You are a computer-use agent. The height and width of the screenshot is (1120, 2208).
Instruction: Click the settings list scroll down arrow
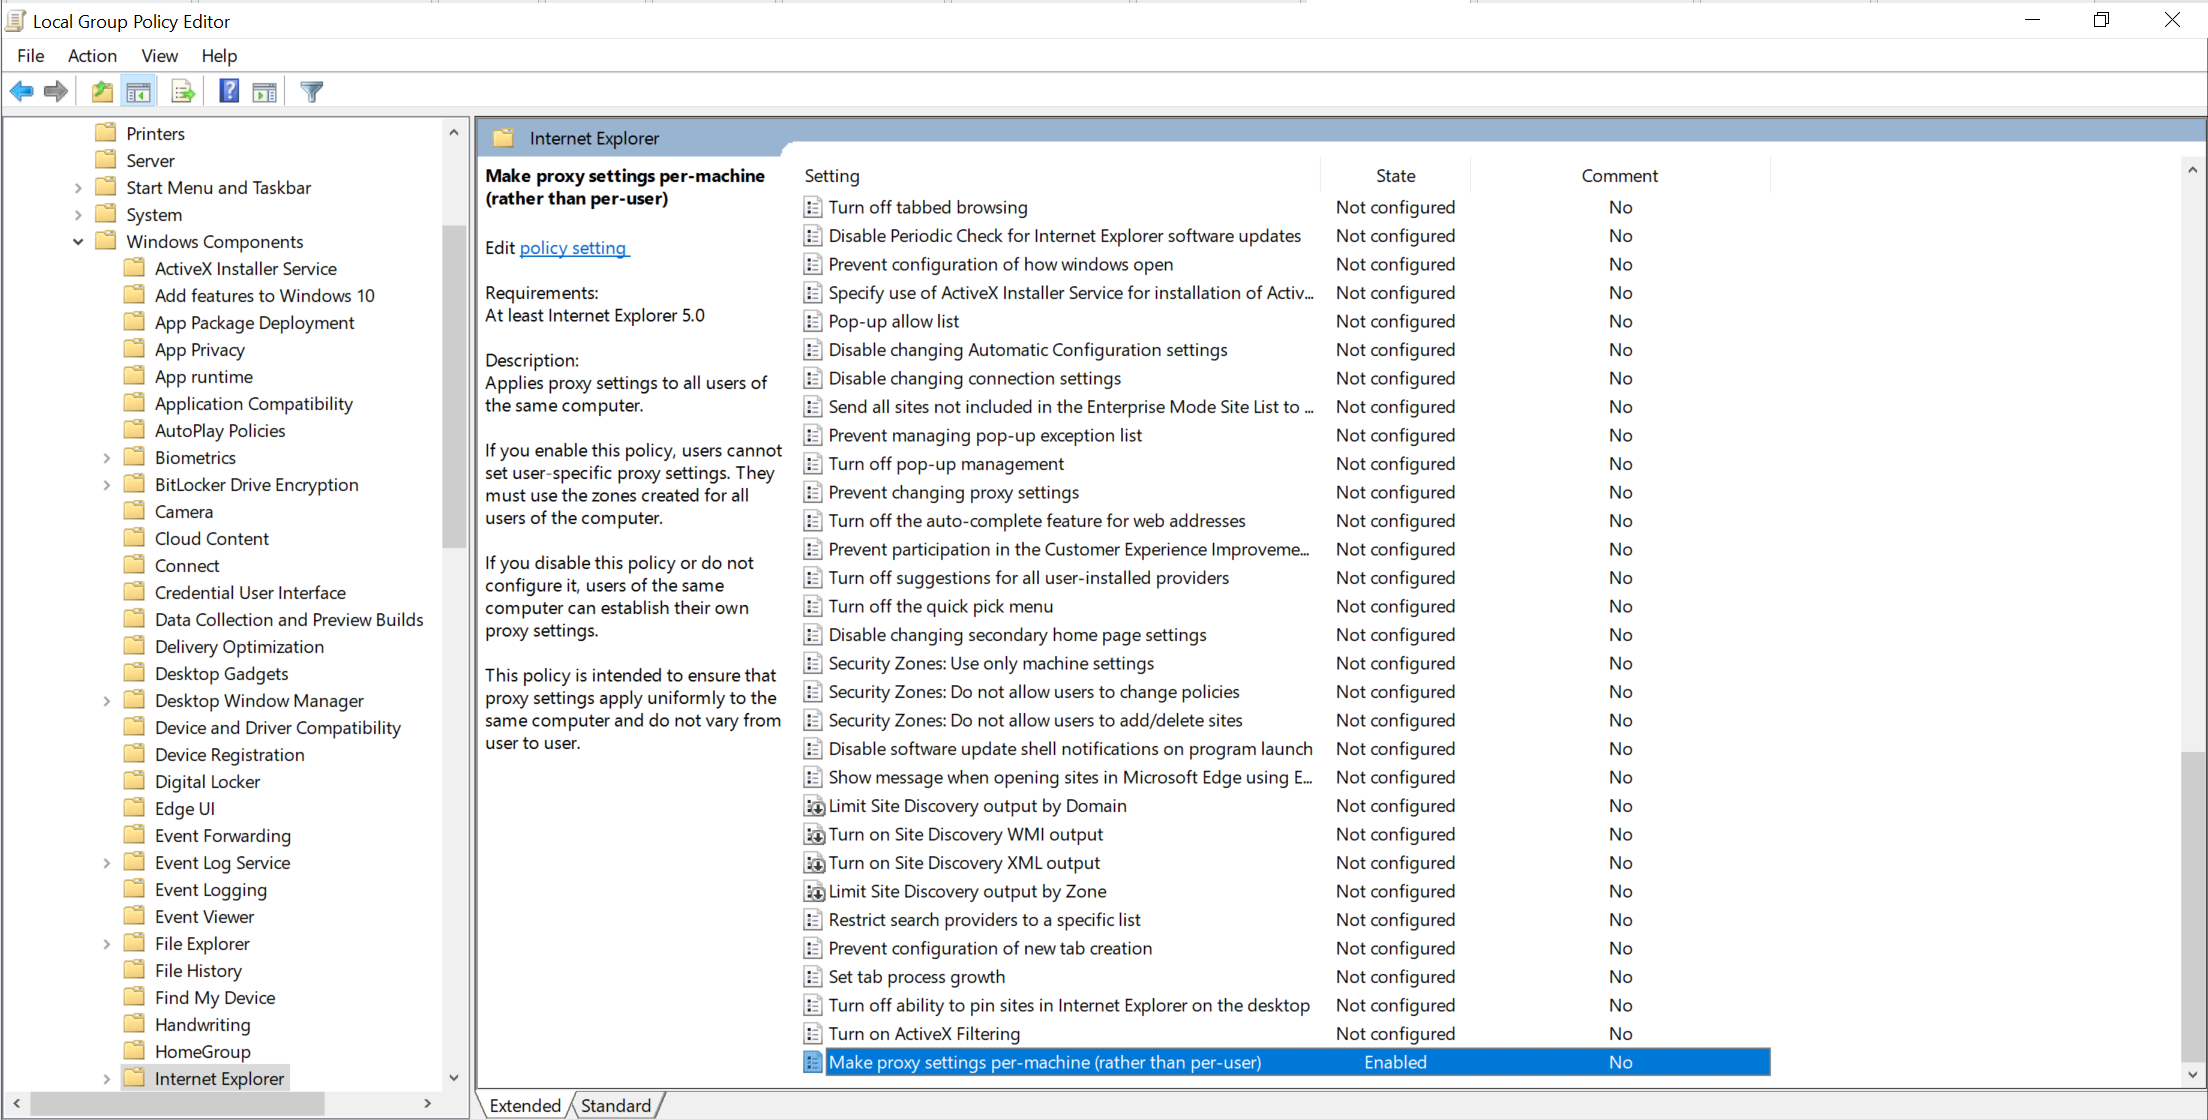pos(2192,1075)
